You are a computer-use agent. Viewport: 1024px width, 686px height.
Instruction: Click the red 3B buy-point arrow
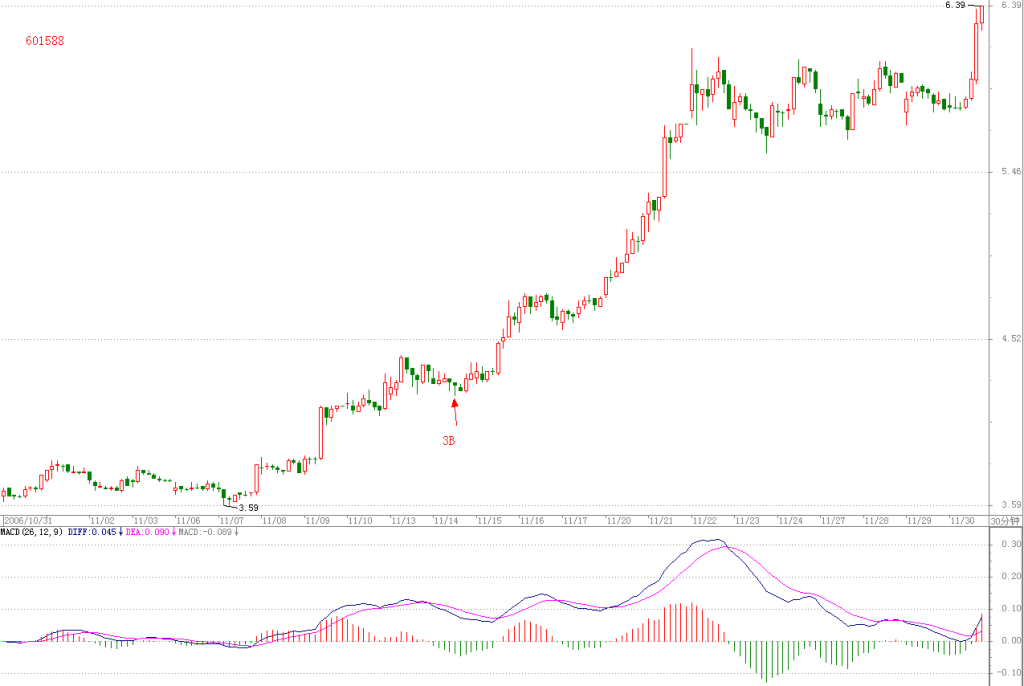[x=455, y=412]
